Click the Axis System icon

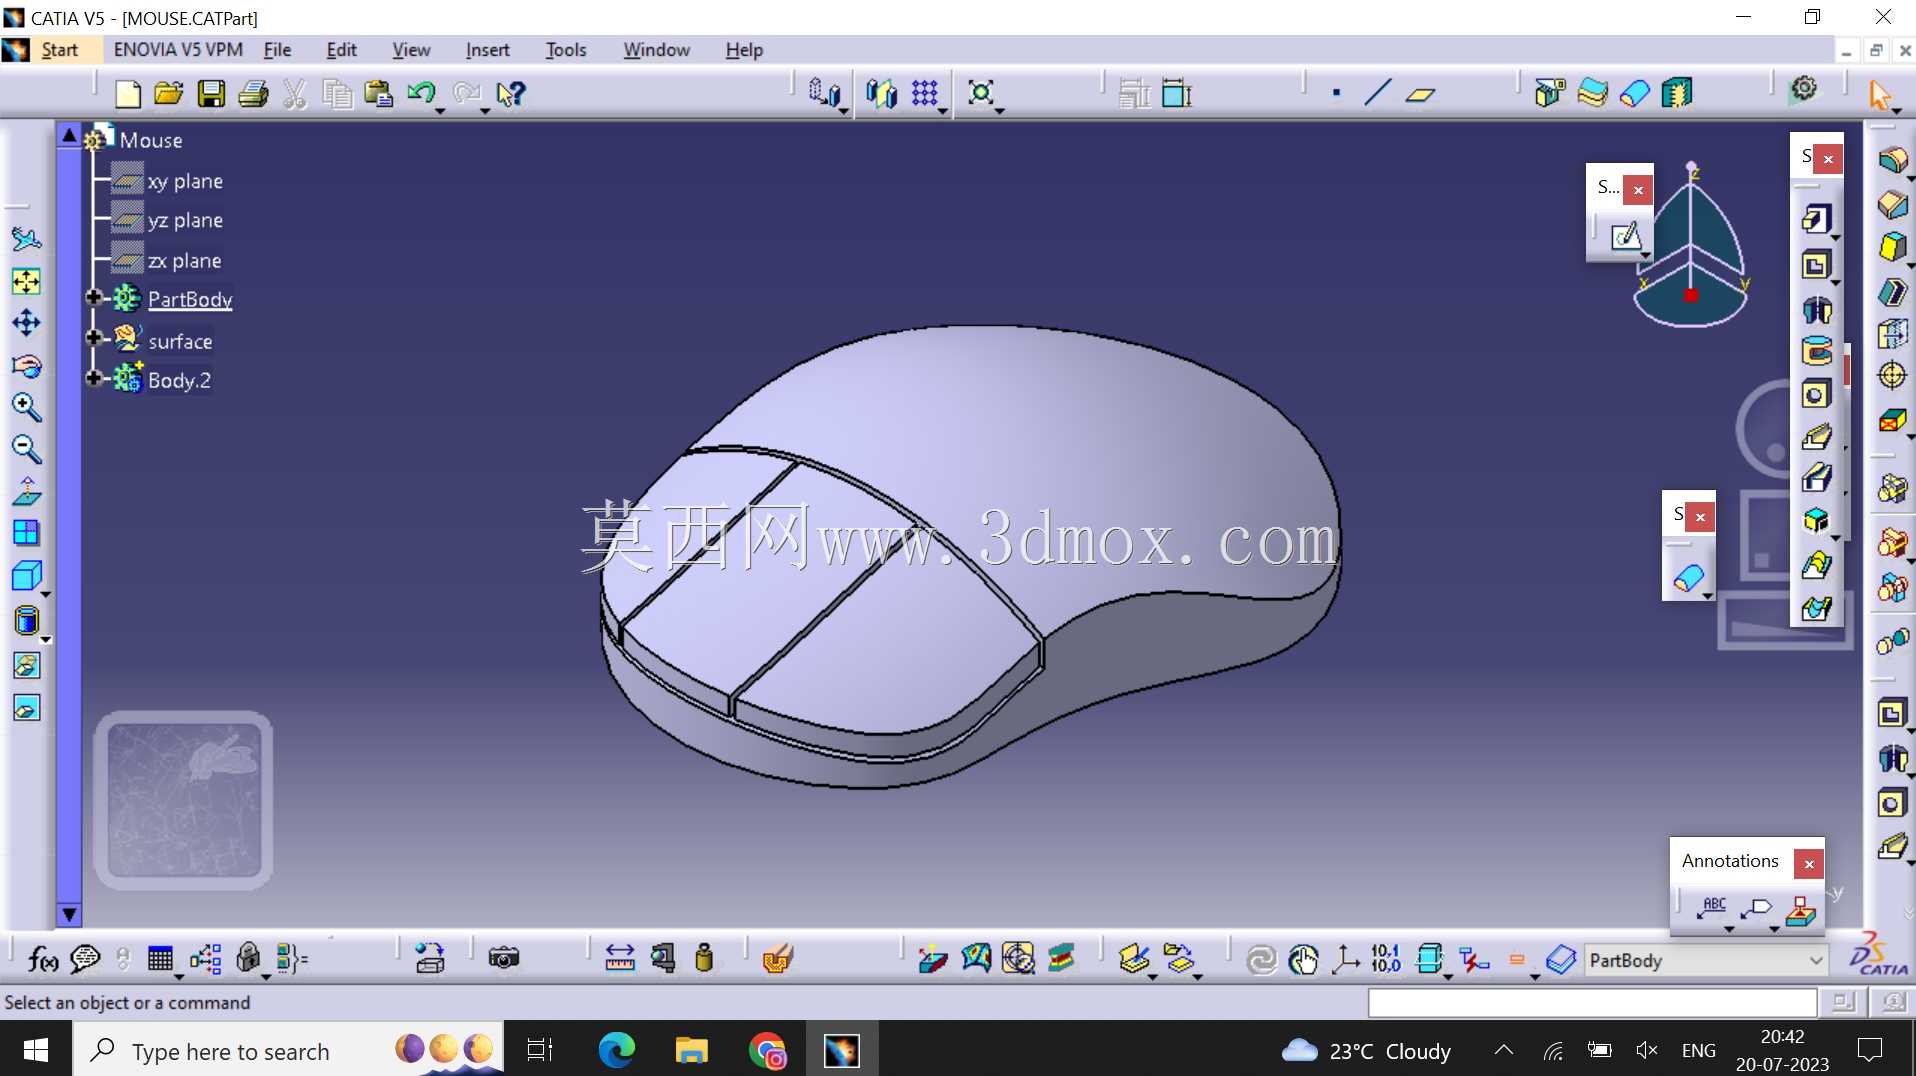1345,960
